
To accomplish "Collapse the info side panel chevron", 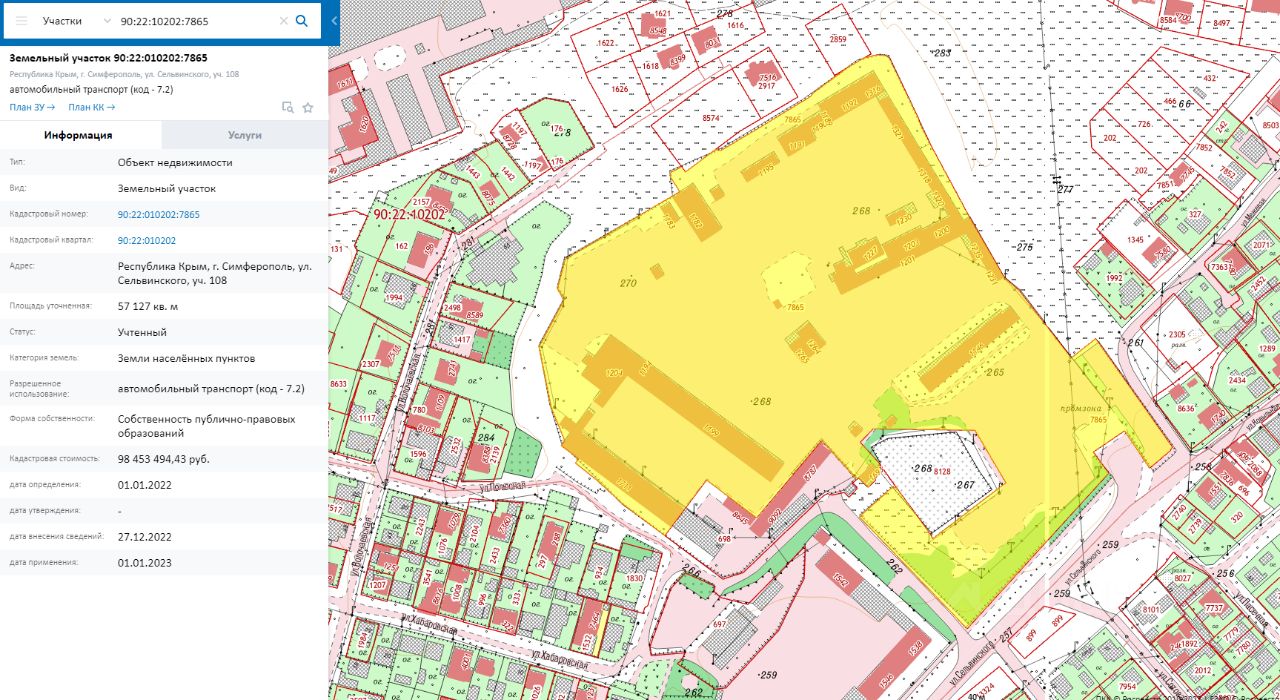I will coord(334,20).
